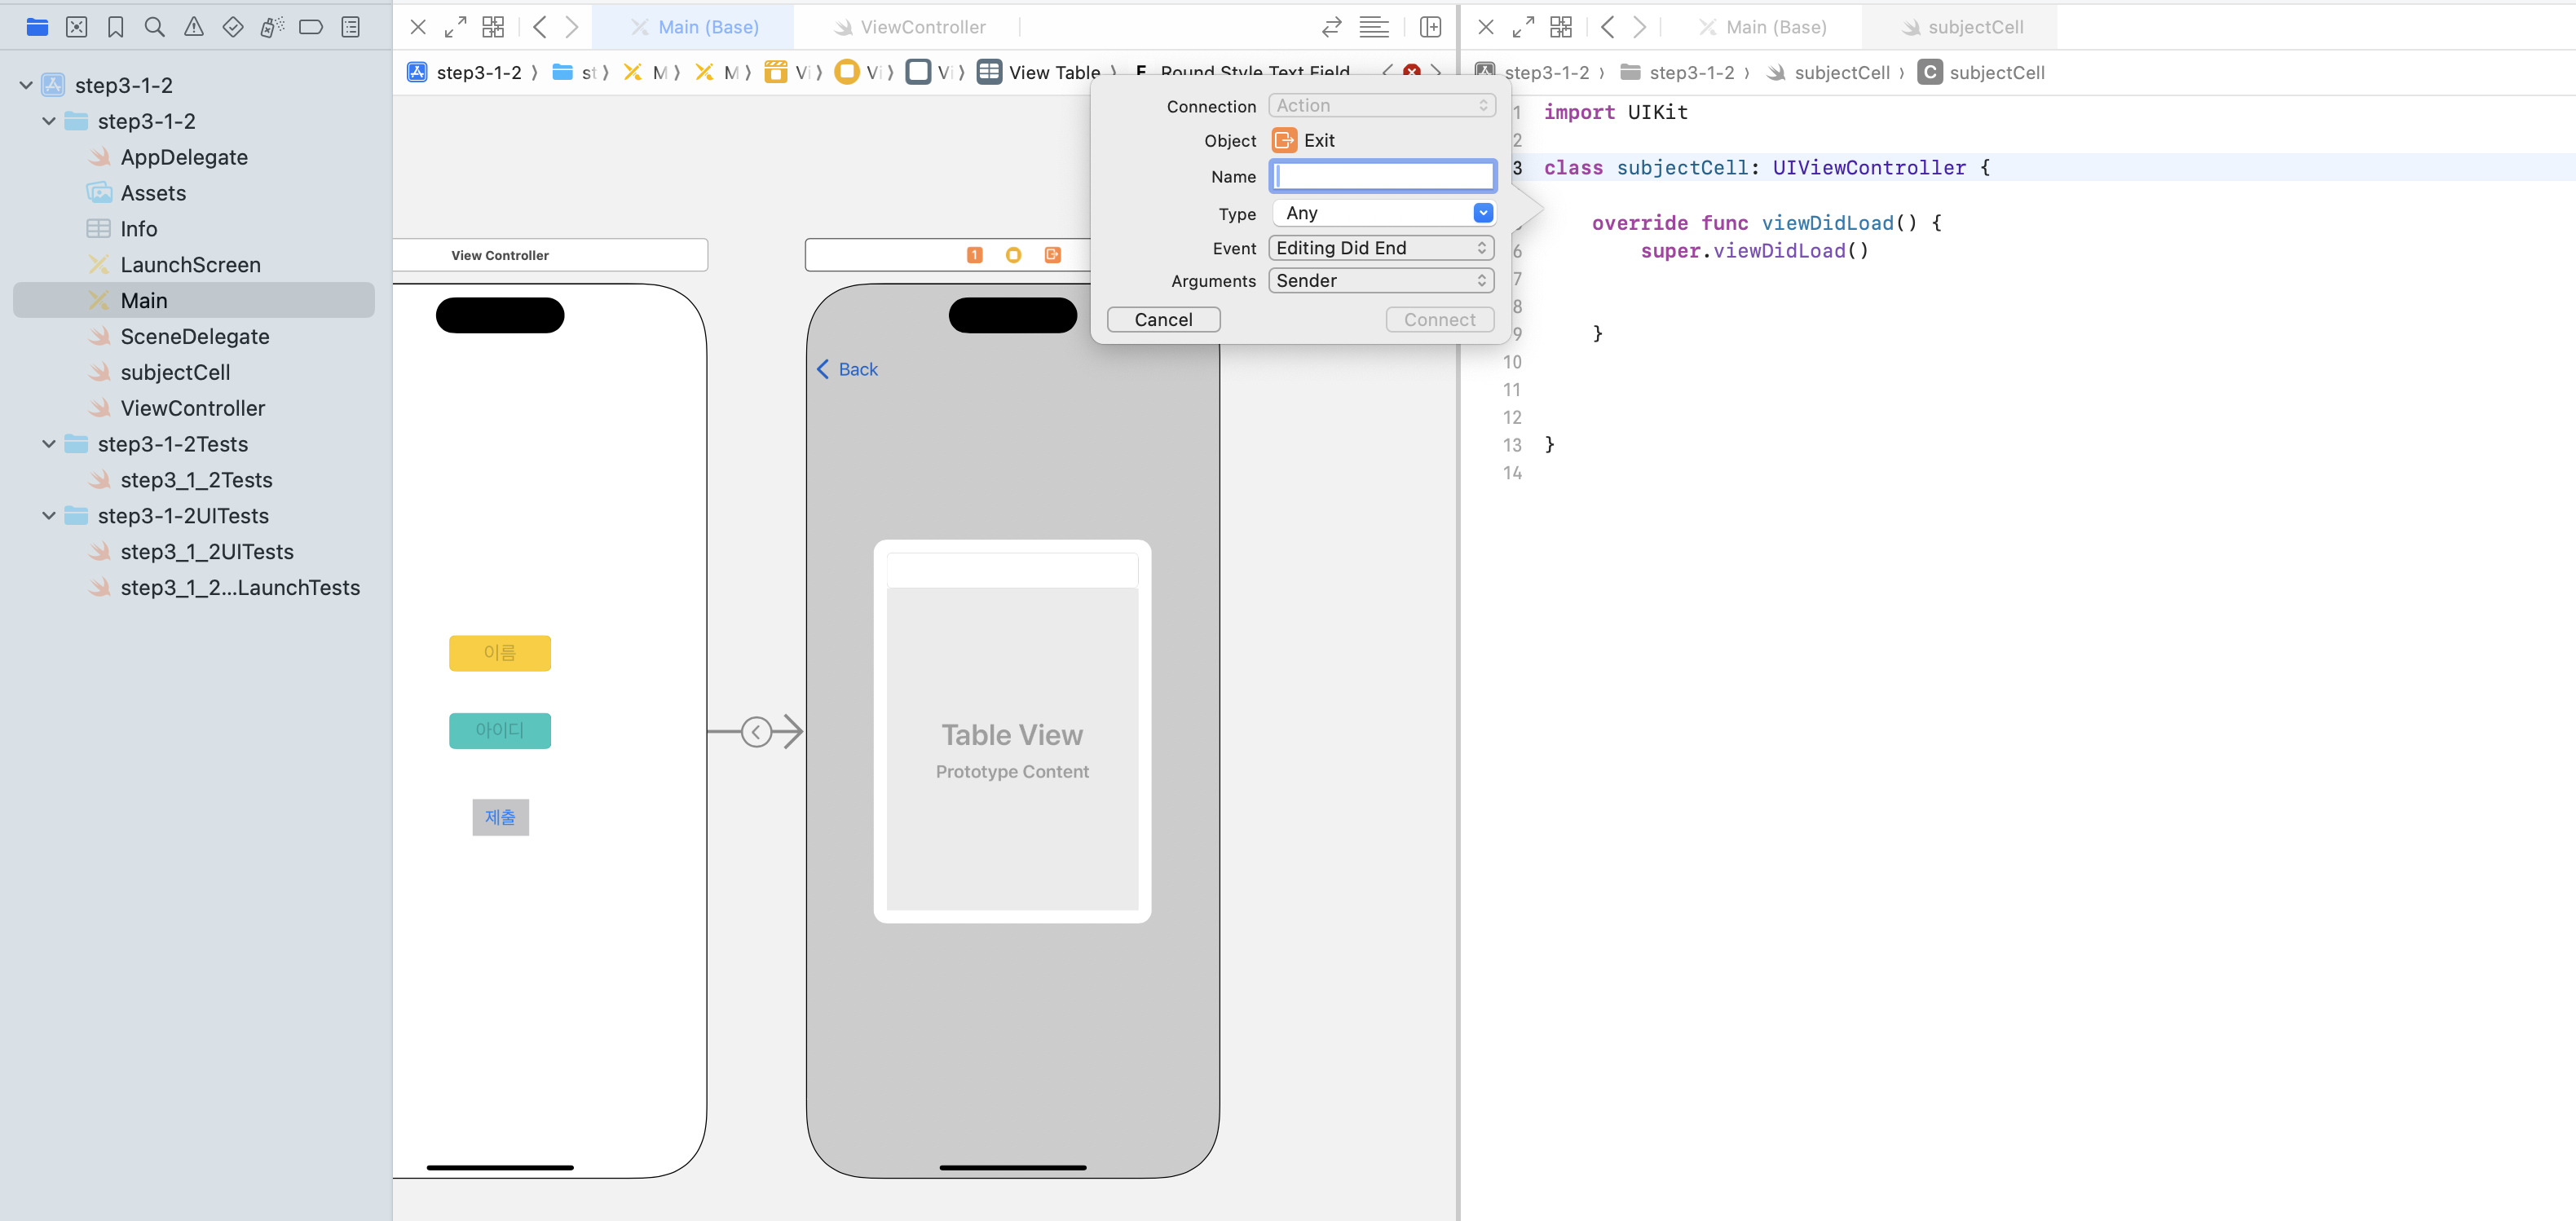Click the segue circle between view controllers

(x=756, y=732)
